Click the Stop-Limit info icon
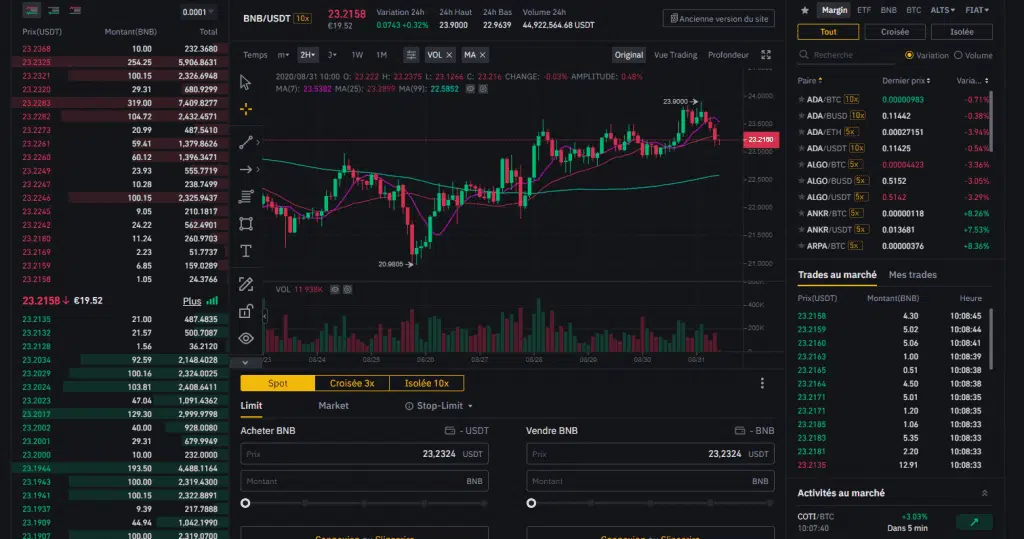Viewport: 1024px width, 539px height. coord(409,406)
